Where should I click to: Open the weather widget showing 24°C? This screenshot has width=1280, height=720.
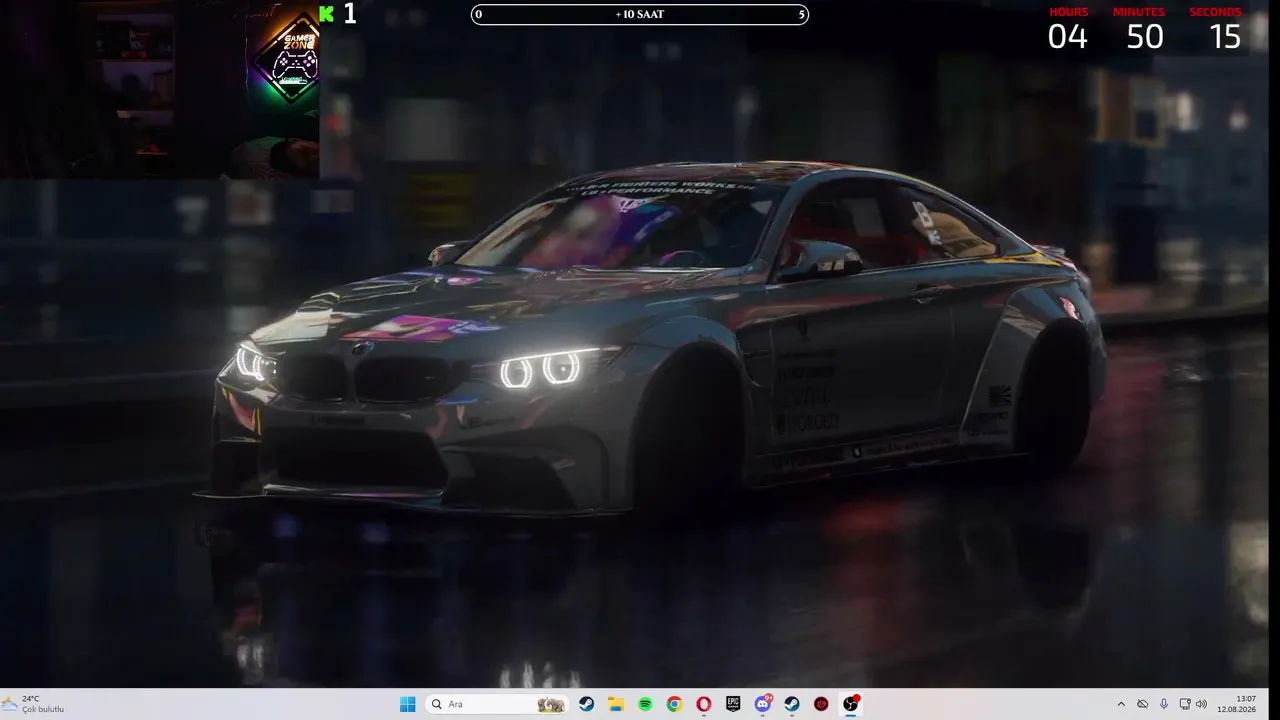[x=34, y=704]
